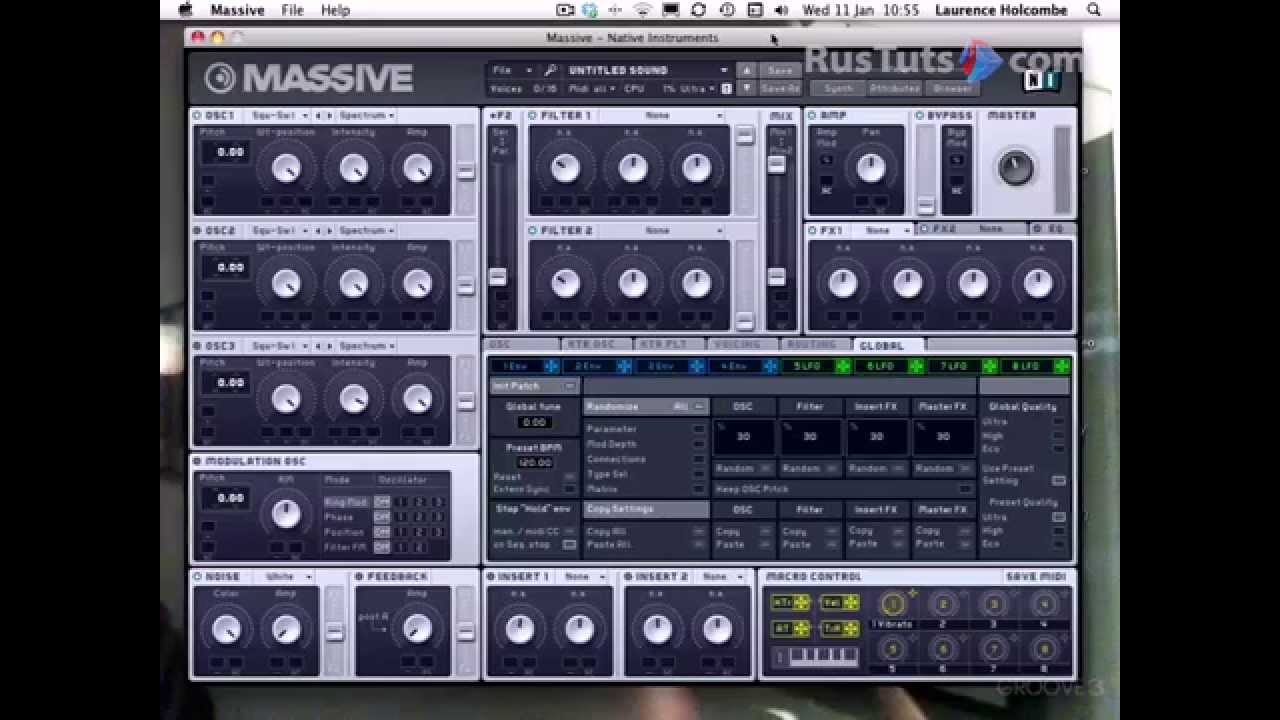Click the 2 Env modulation cross handle
The height and width of the screenshot is (720, 1280).
tap(624, 367)
